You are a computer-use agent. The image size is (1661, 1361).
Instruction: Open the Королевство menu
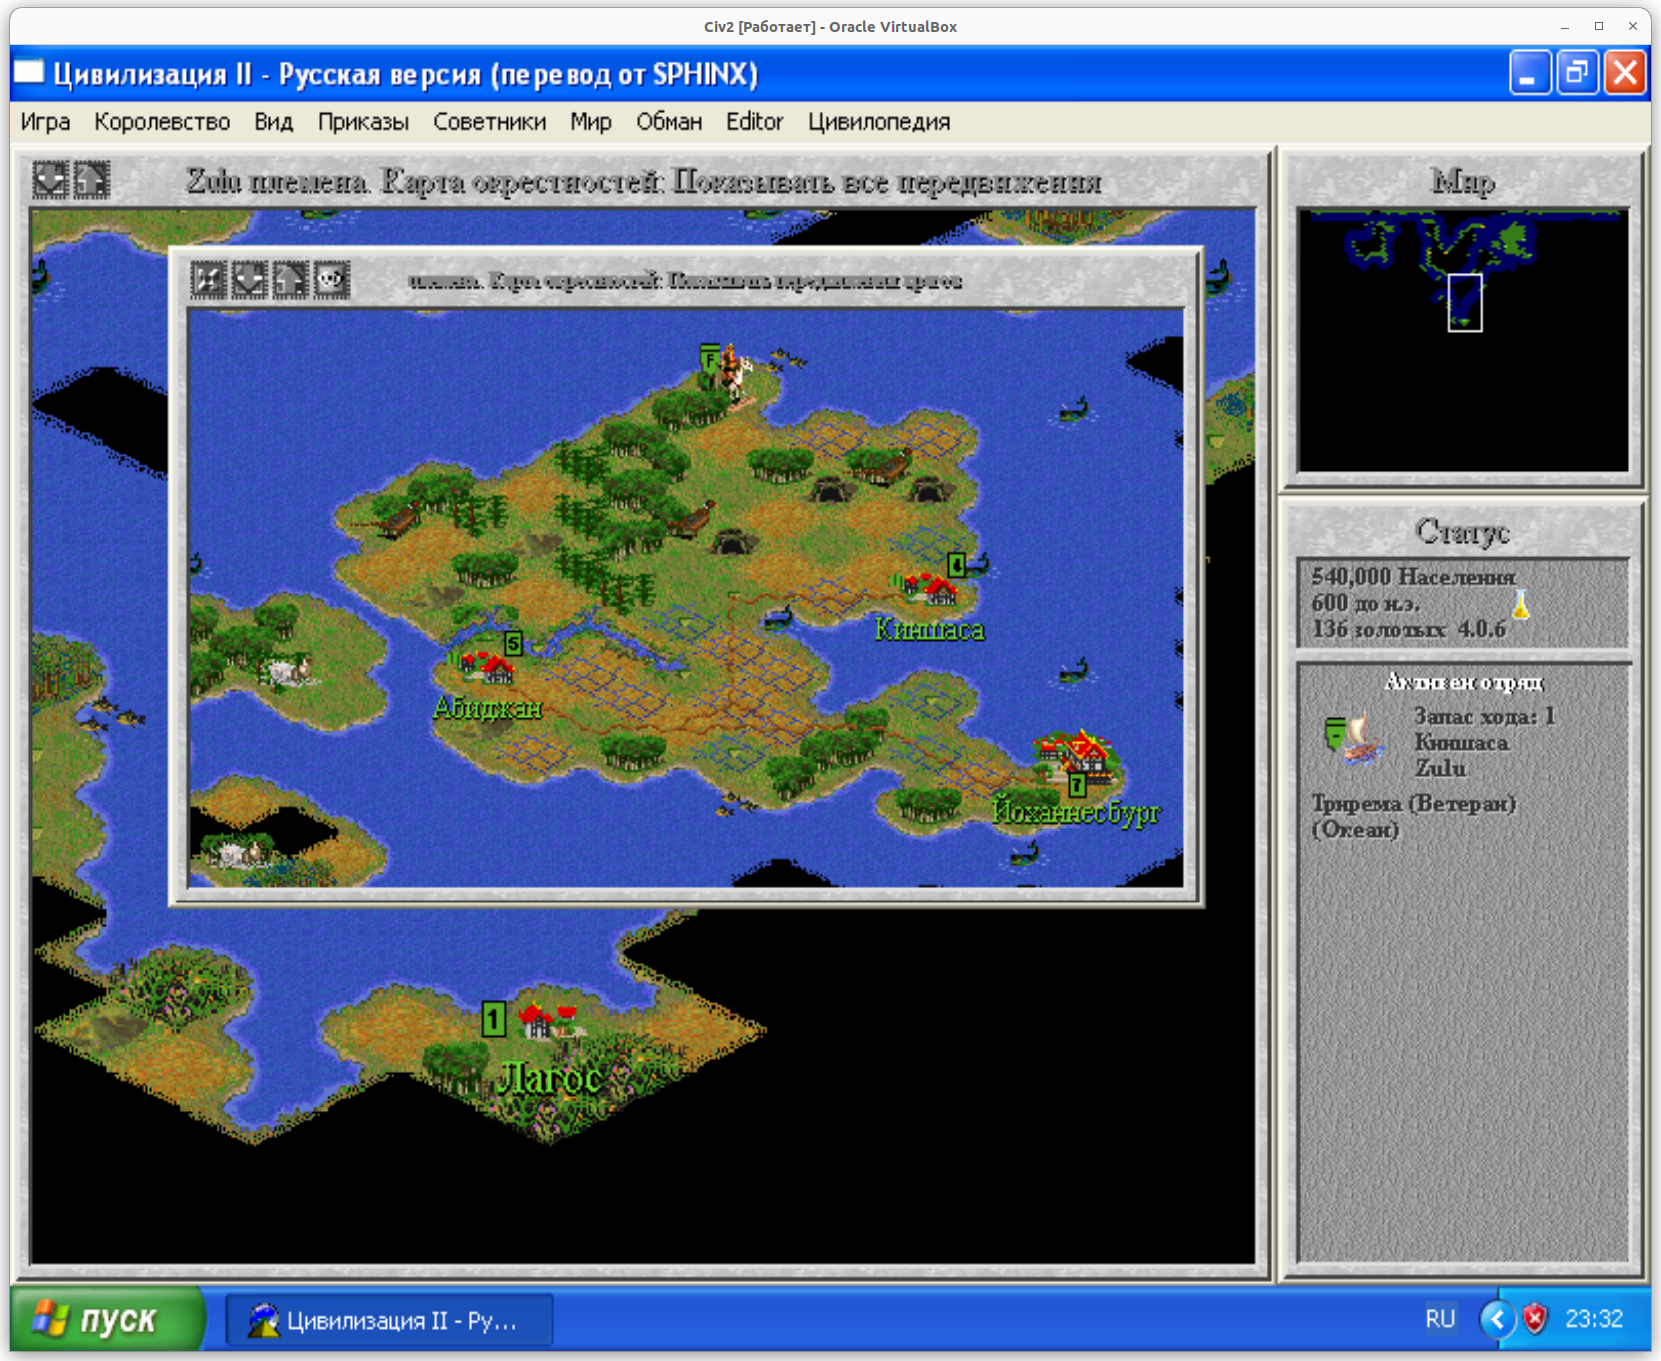162,122
